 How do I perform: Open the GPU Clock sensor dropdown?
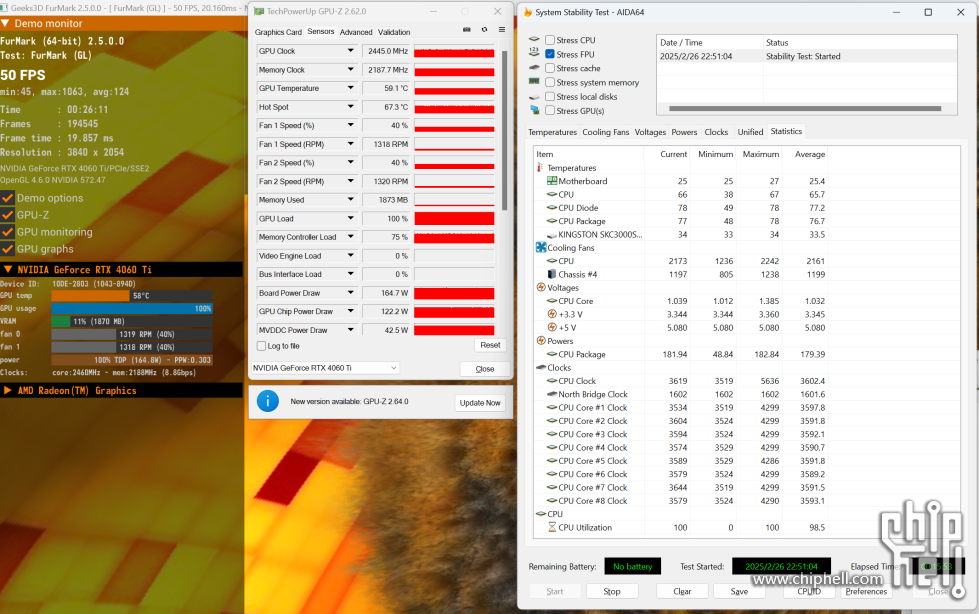tap(350, 51)
